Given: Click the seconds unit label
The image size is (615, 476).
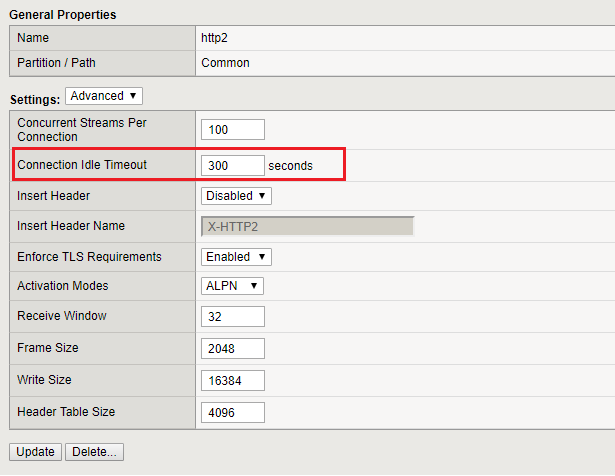Looking at the screenshot, I should (x=290, y=165).
